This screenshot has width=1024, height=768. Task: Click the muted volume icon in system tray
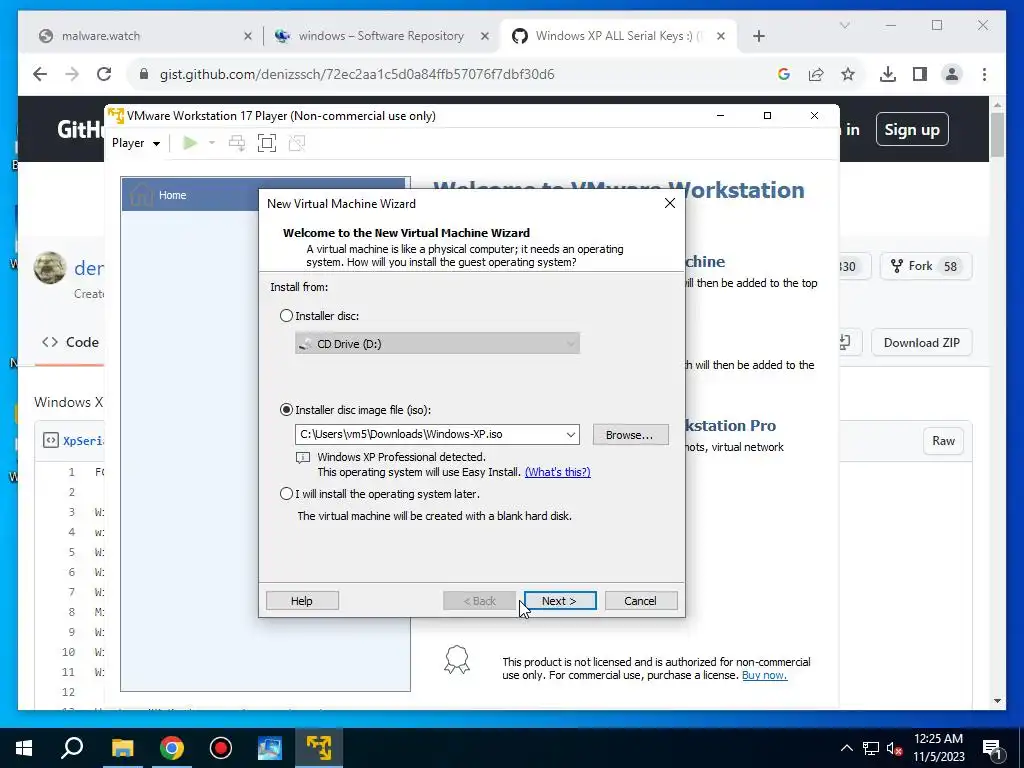coord(895,748)
